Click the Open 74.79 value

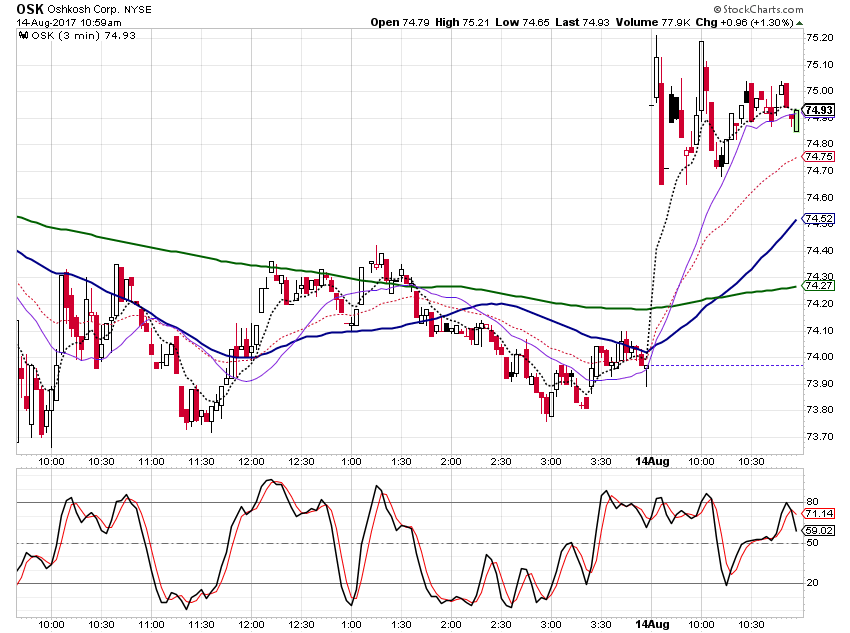(400, 23)
